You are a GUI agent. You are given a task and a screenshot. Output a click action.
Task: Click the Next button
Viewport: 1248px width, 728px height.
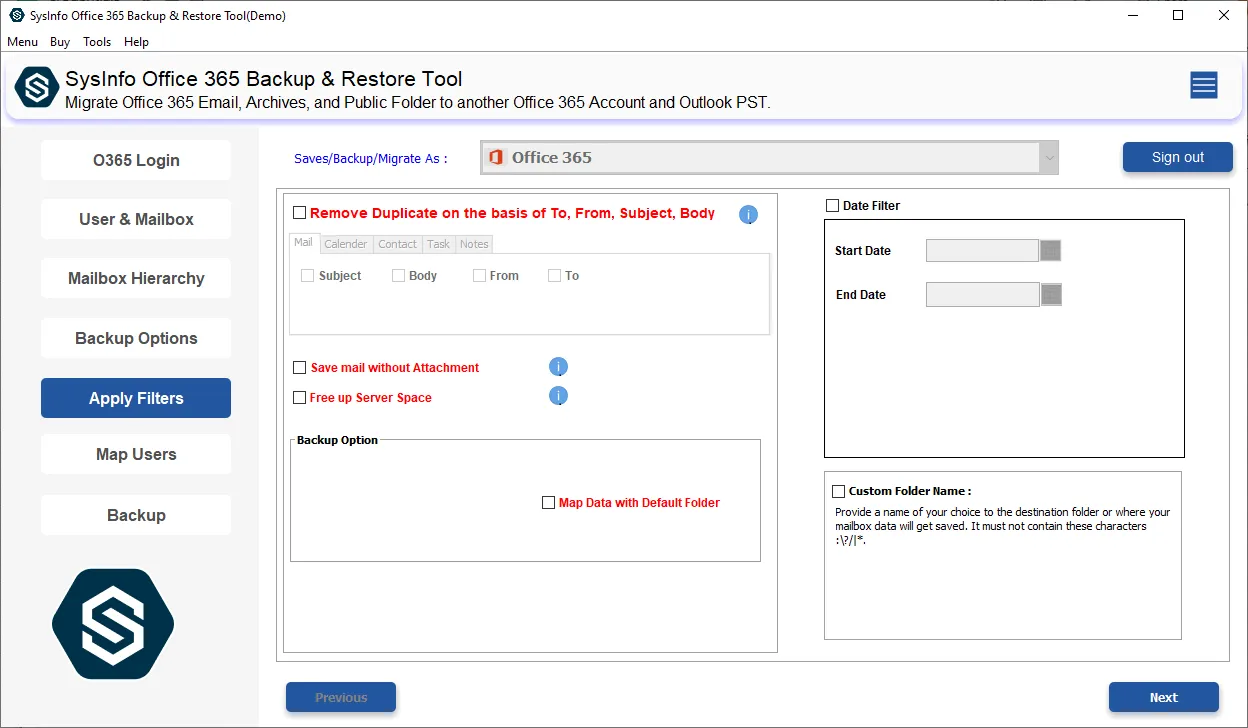point(1163,697)
